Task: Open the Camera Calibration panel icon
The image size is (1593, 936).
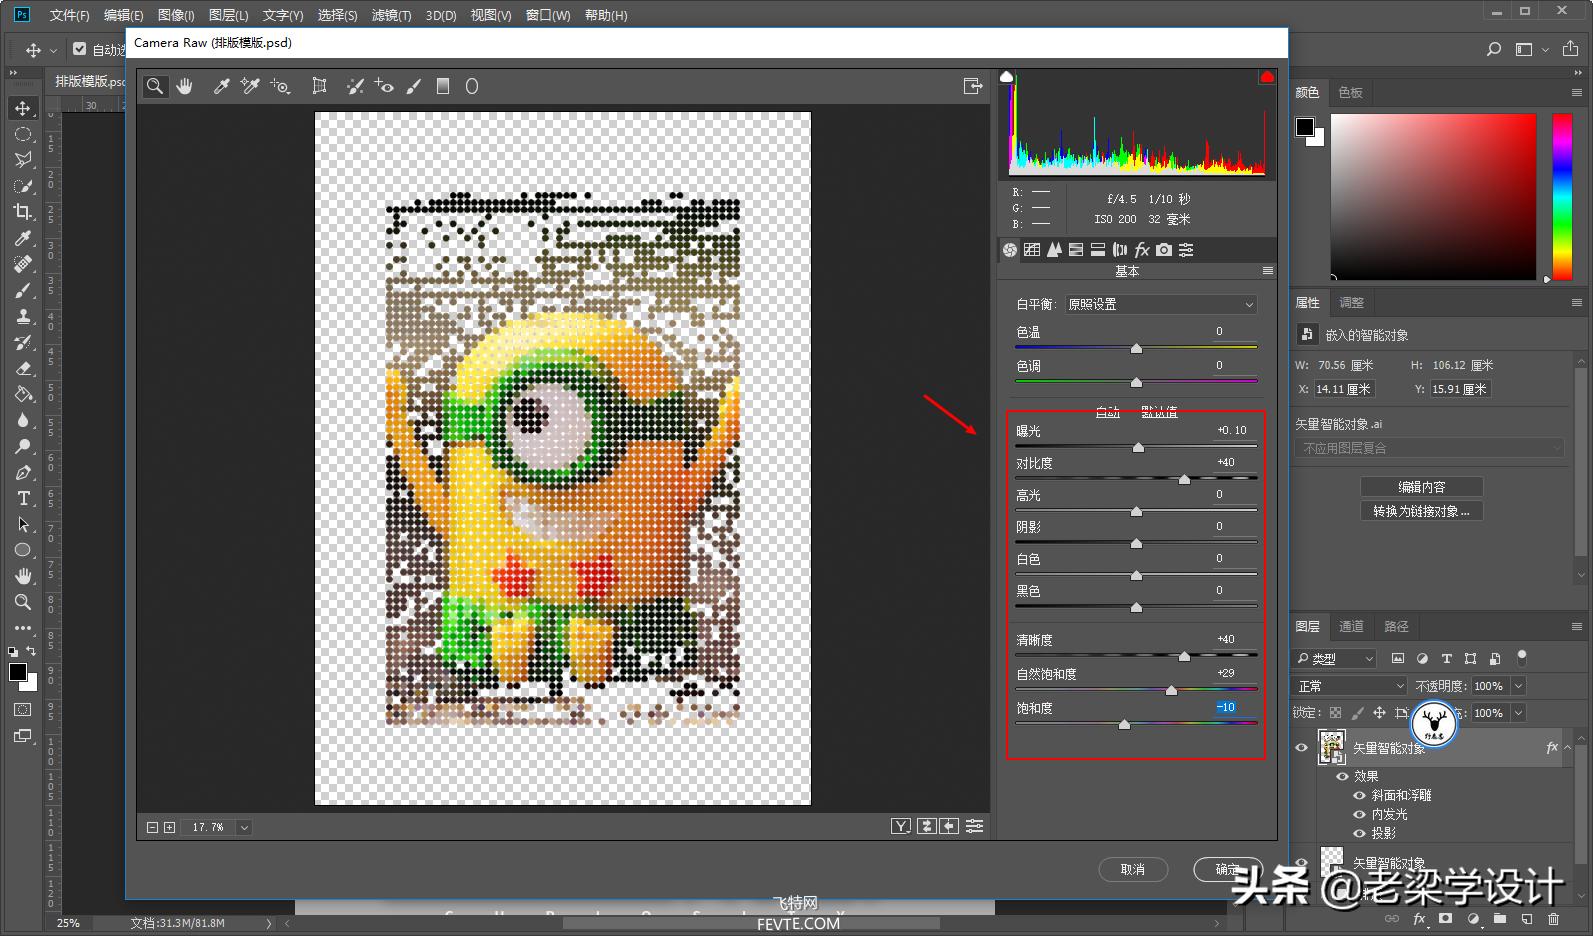Action: [x=1164, y=250]
